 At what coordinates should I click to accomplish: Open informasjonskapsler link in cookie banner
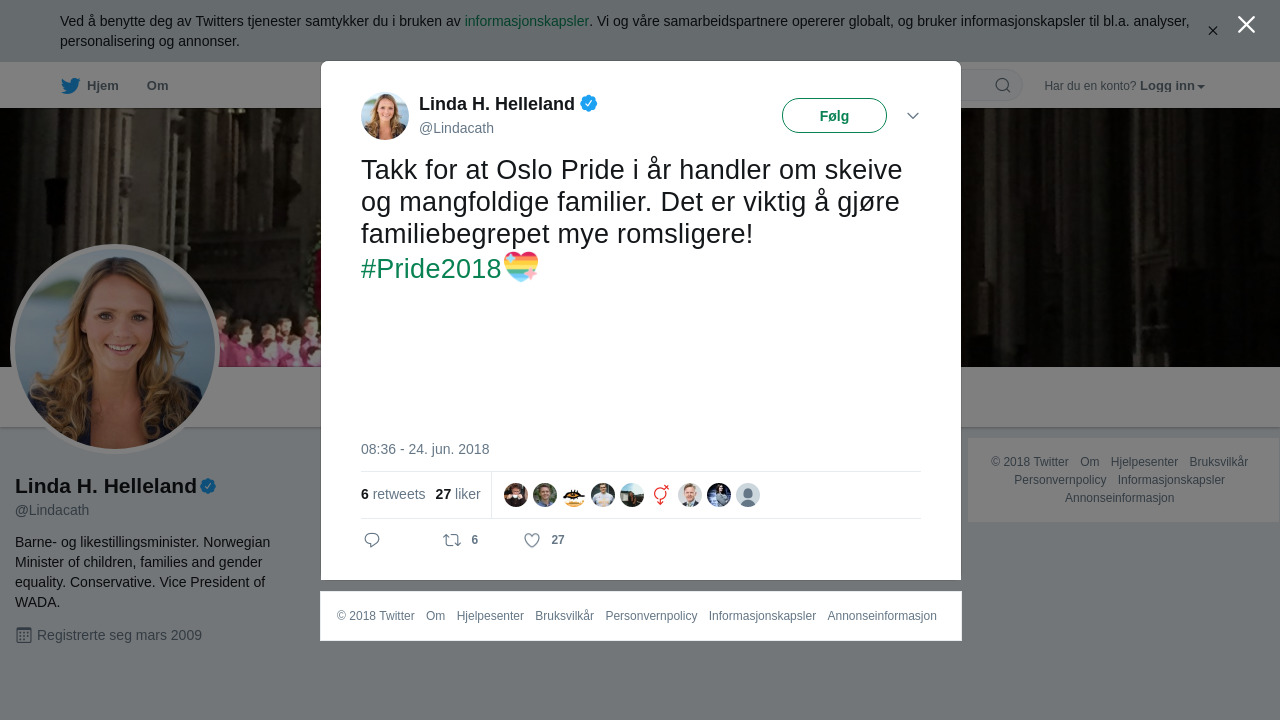coord(527,21)
